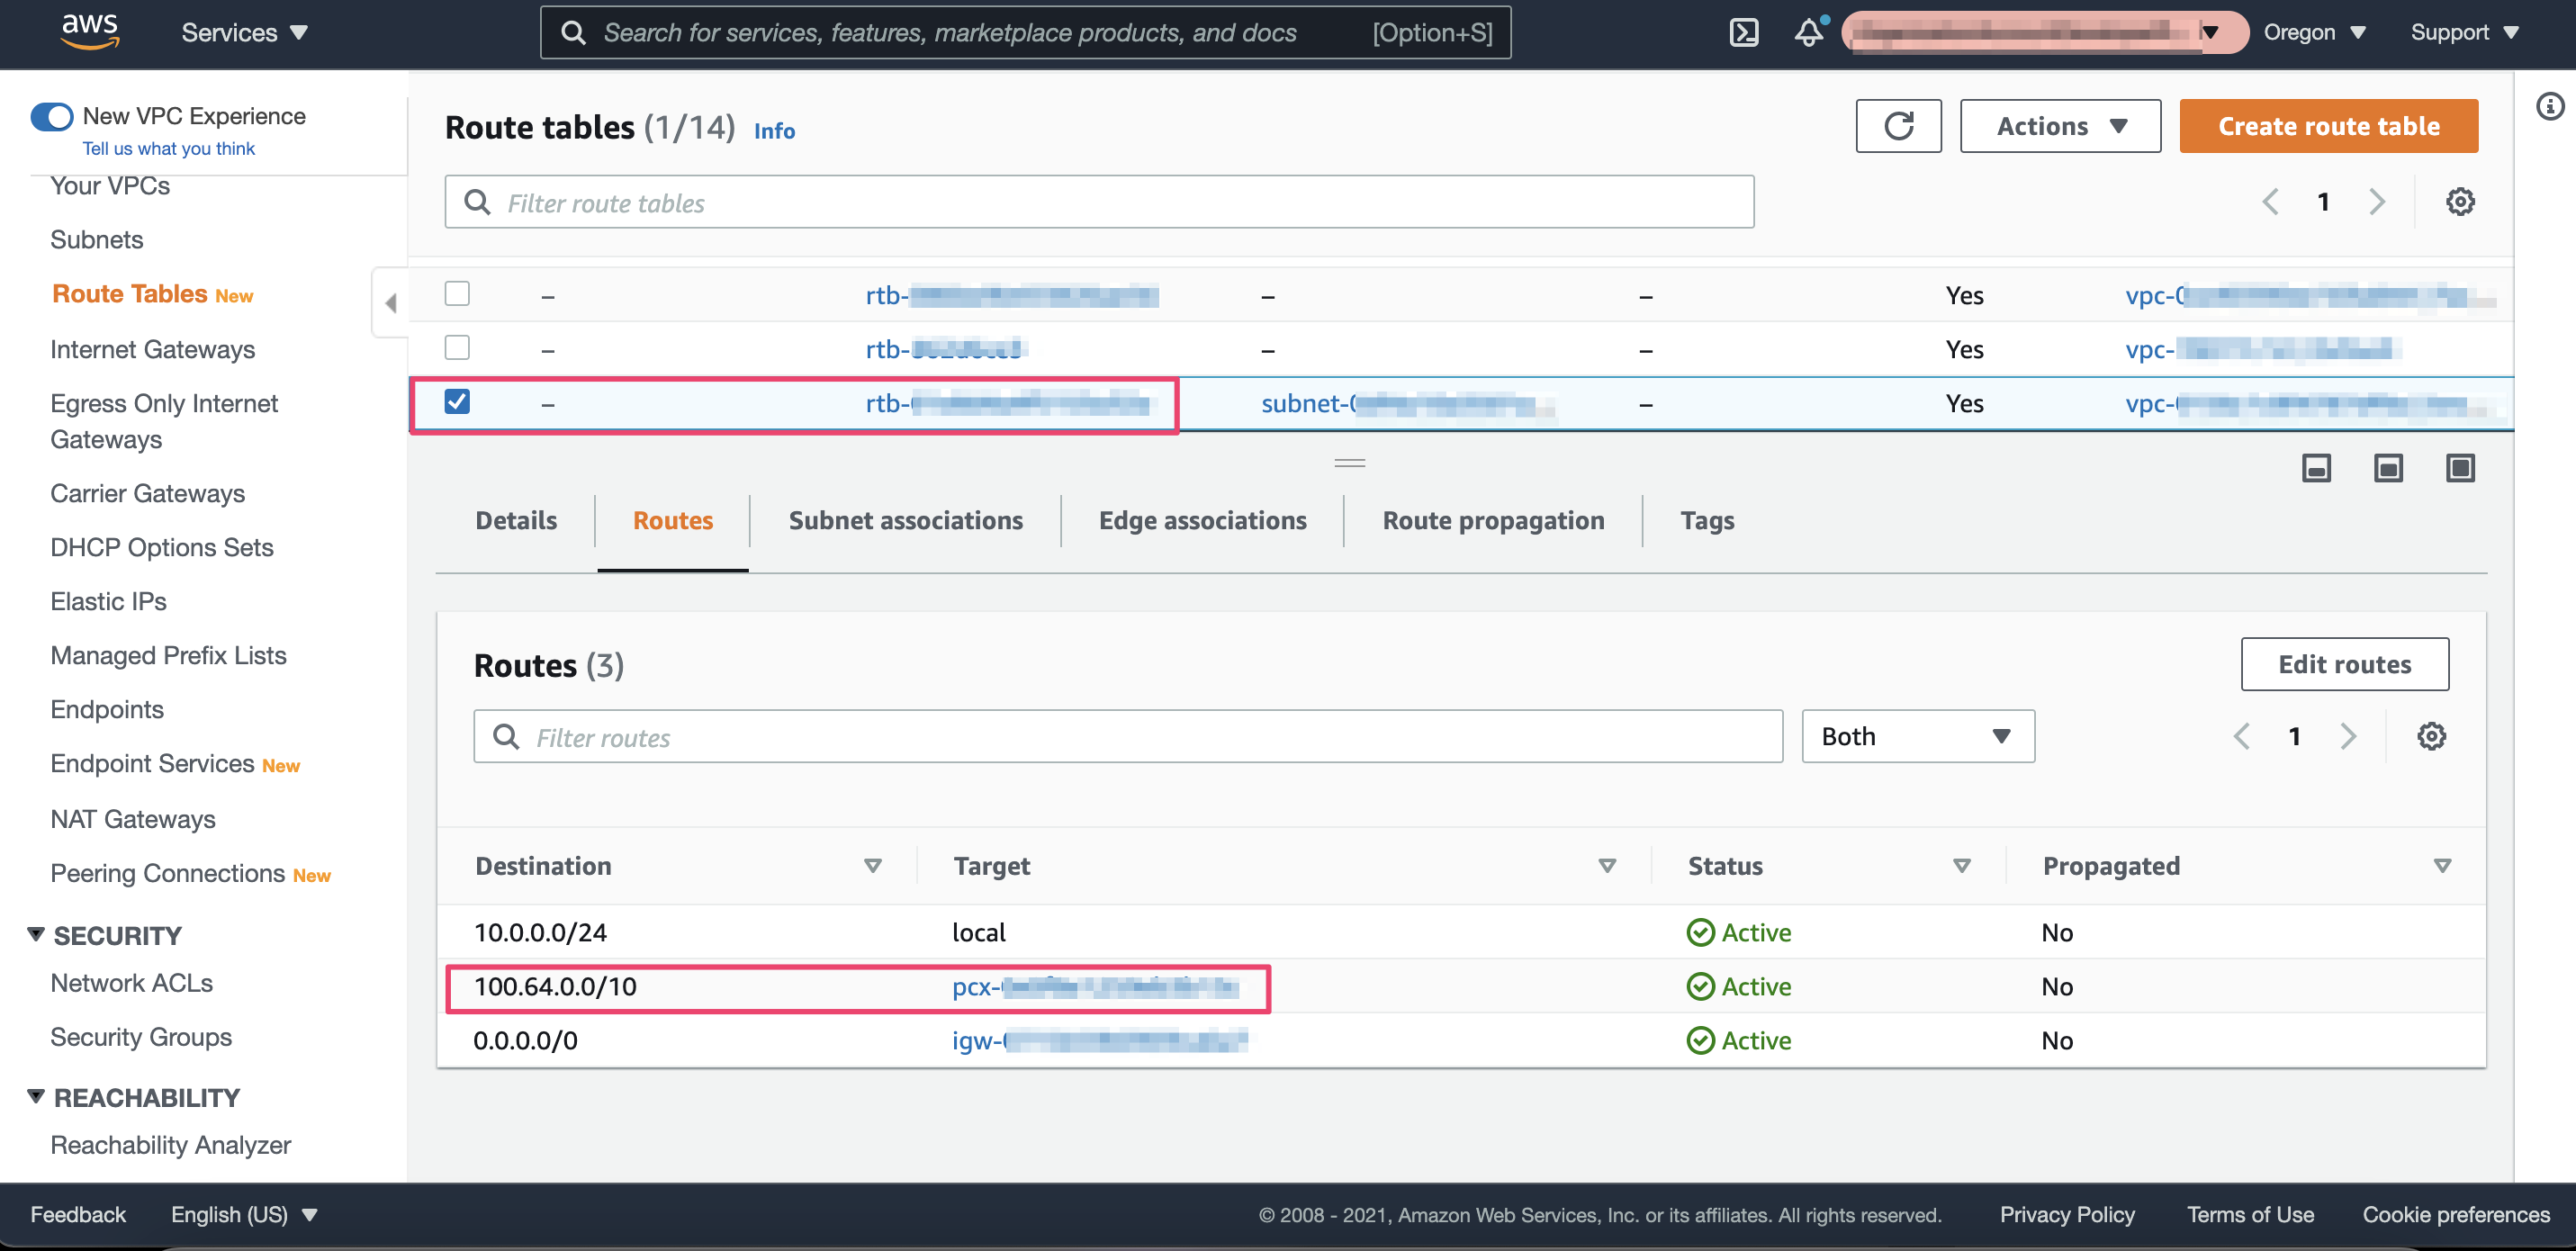The width and height of the screenshot is (2576, 1251).
Task: Open the CloudShell terminal icon
Action: click(x=1743, y=33)
